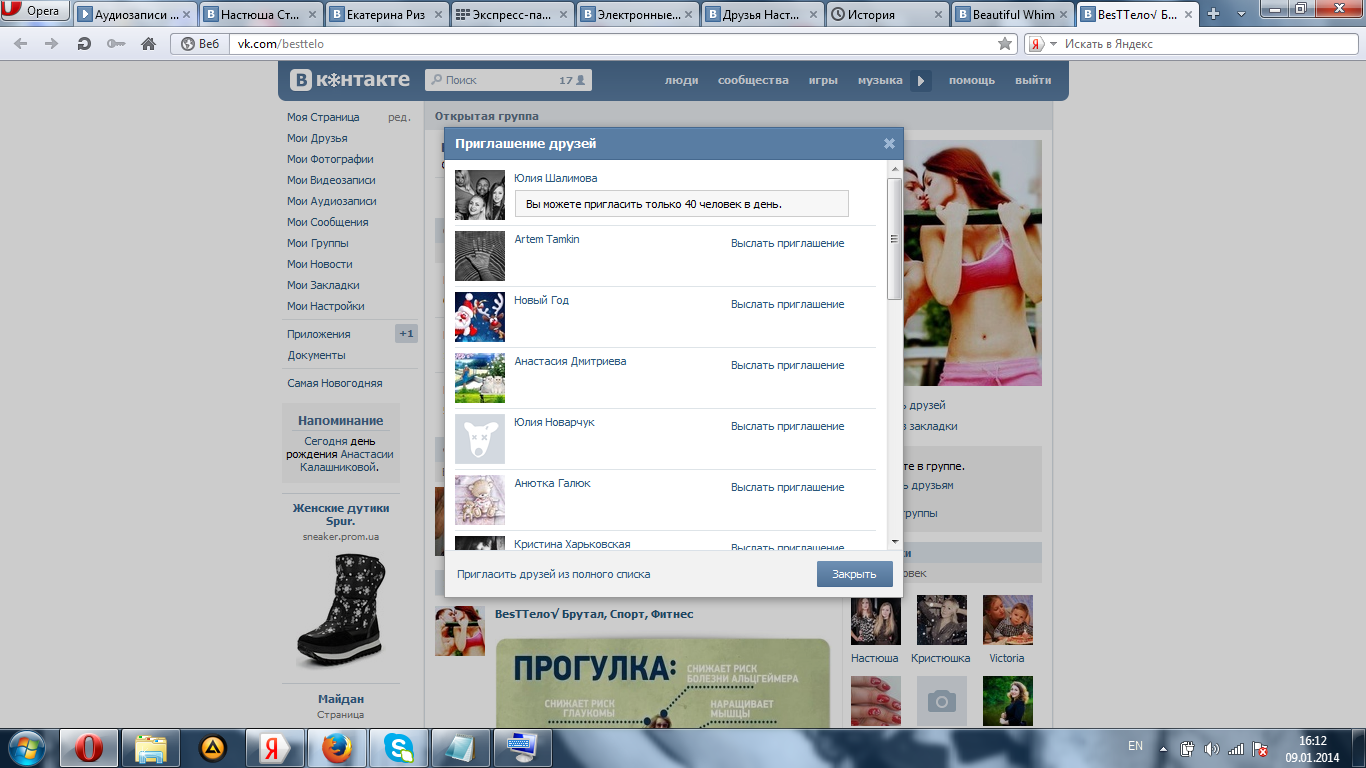The image size is (1366, 768).
Task: Open Skype from the taskbar
Action: [x=399, y=747]
